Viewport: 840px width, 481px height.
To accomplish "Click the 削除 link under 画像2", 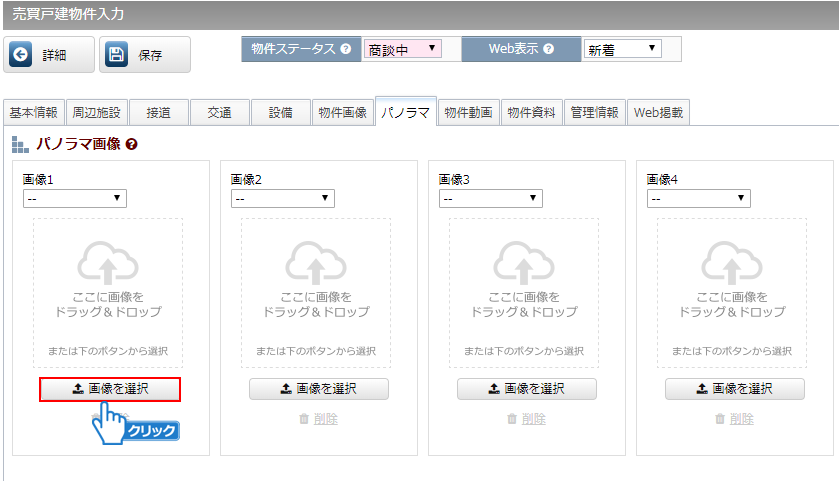I will tap(318, 419).
